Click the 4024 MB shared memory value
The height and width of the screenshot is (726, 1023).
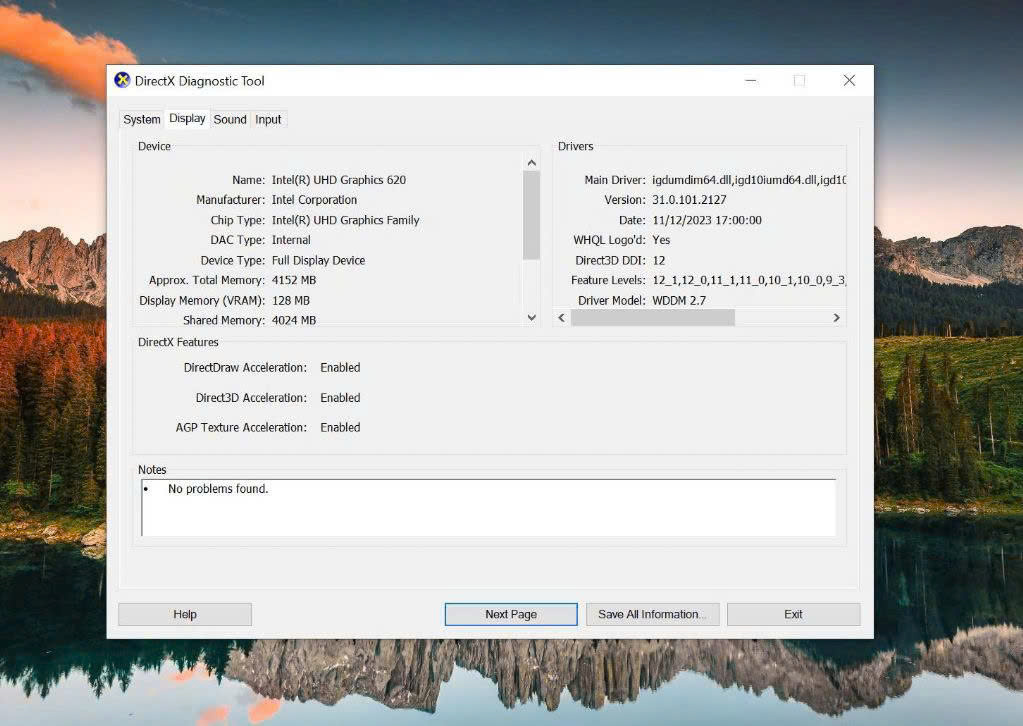[294, 320]
